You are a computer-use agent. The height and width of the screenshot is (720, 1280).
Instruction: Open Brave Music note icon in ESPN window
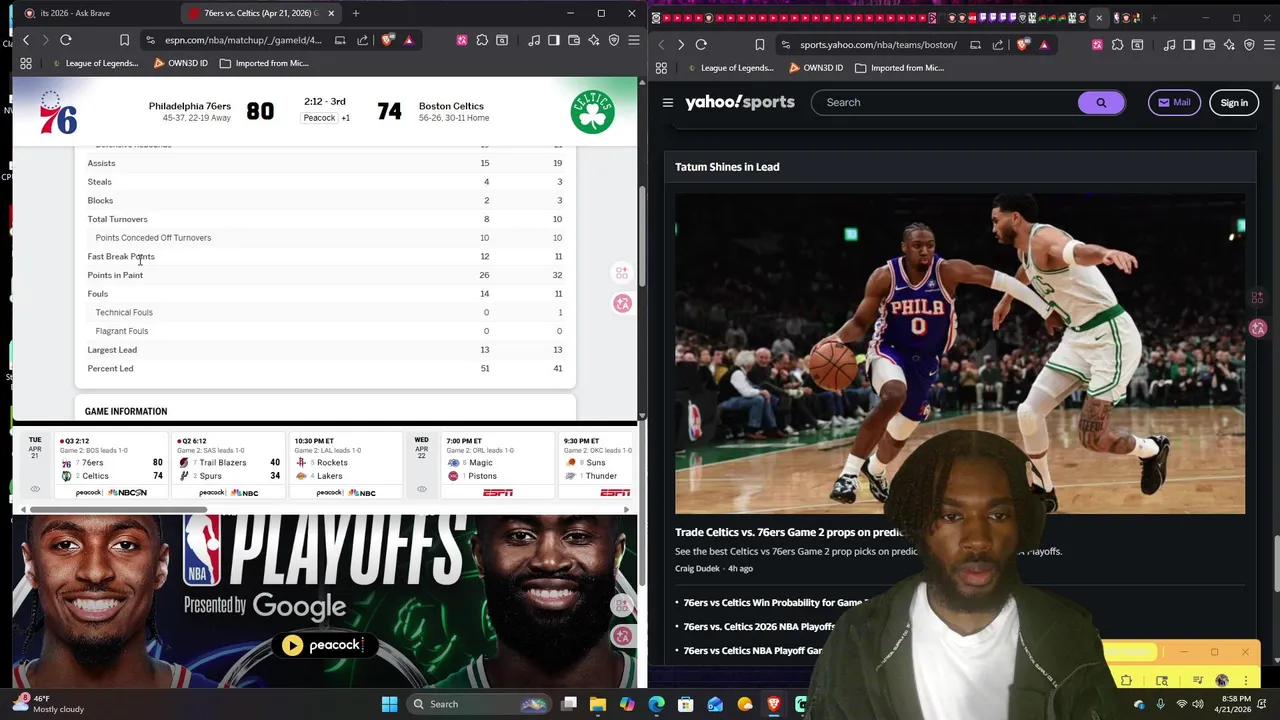(534, 40)
